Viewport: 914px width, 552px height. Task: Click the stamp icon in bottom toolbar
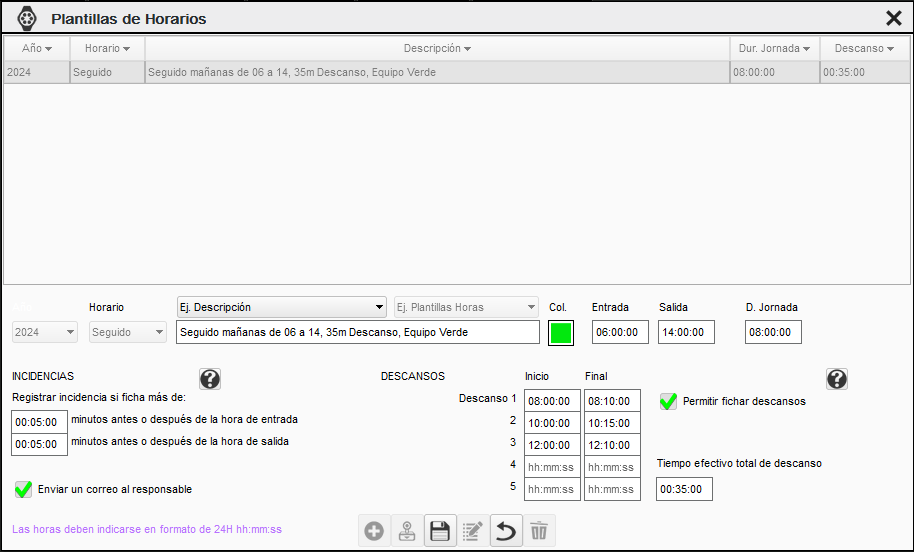pos(407,531)
